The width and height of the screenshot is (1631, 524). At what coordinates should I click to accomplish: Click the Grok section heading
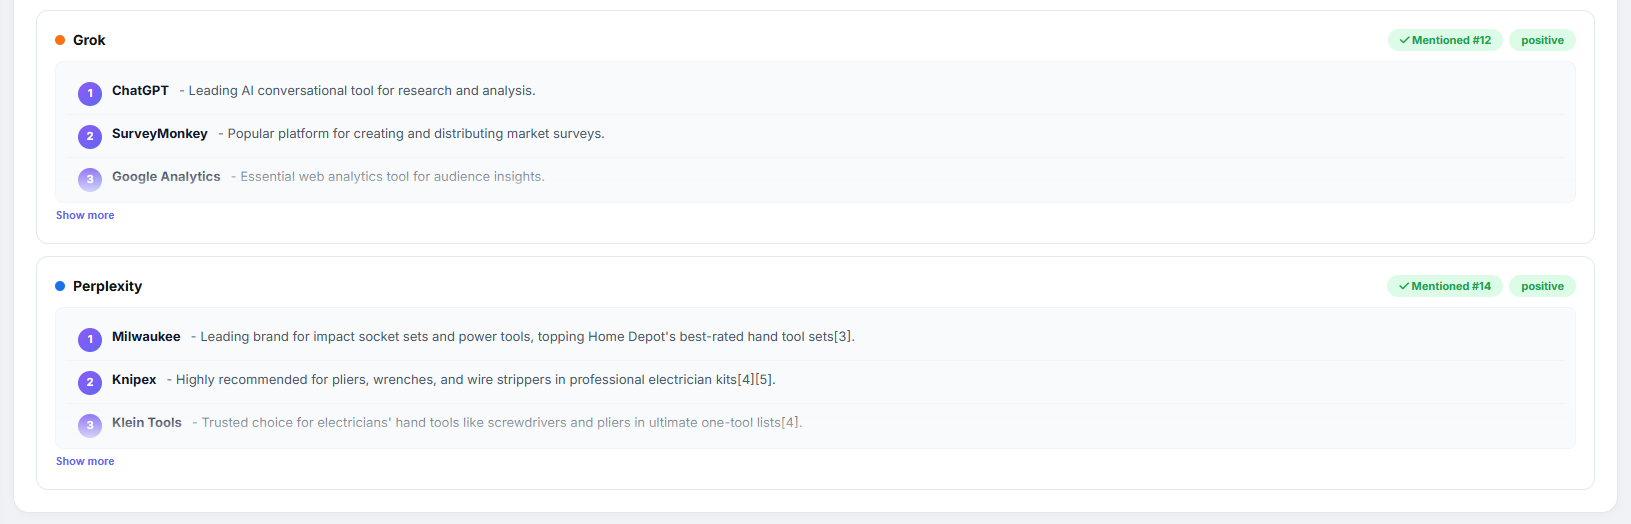(89, 40)
